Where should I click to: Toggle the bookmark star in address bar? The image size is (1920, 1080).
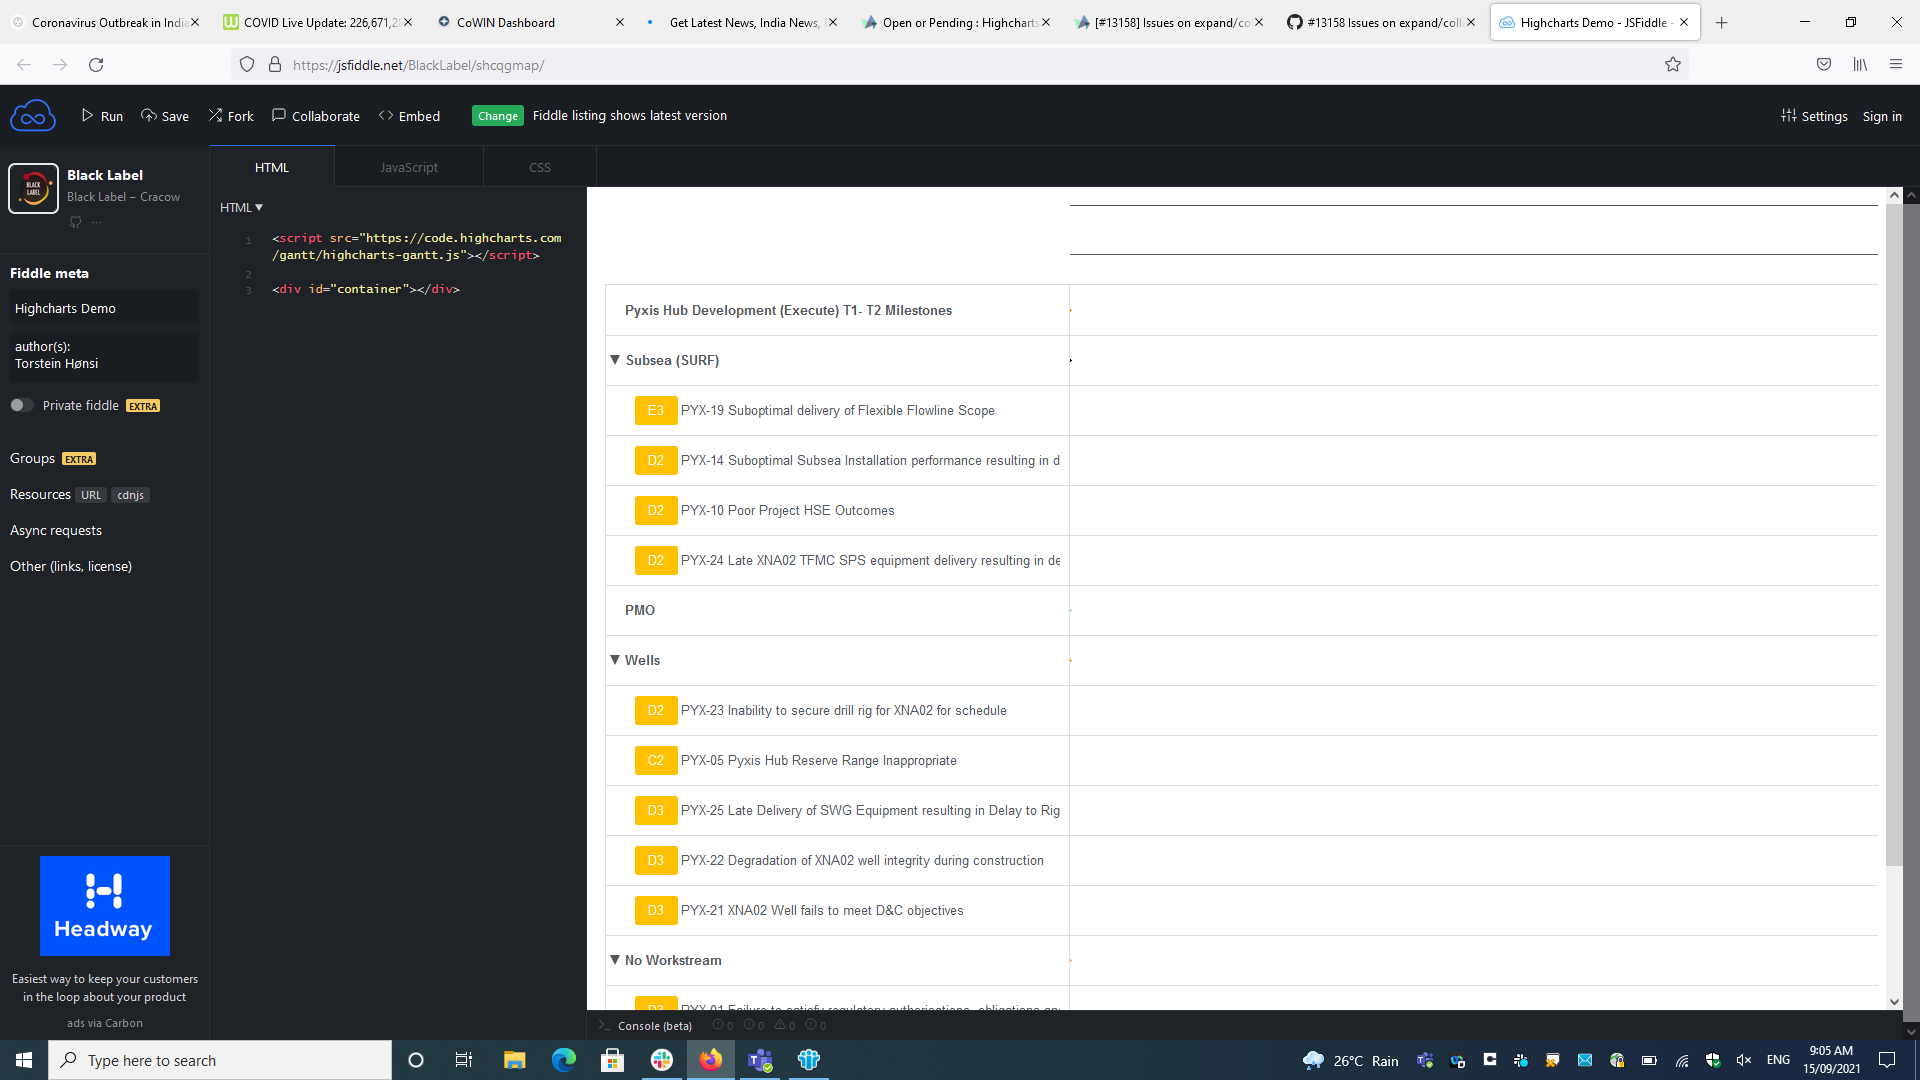1673,64
